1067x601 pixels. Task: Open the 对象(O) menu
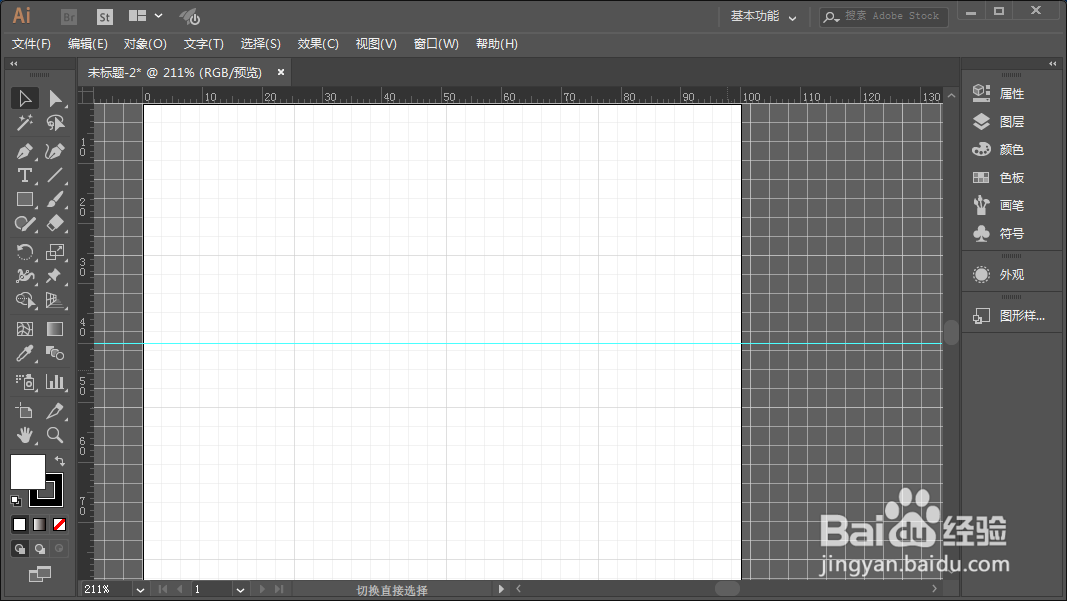(x=145, y=44)
